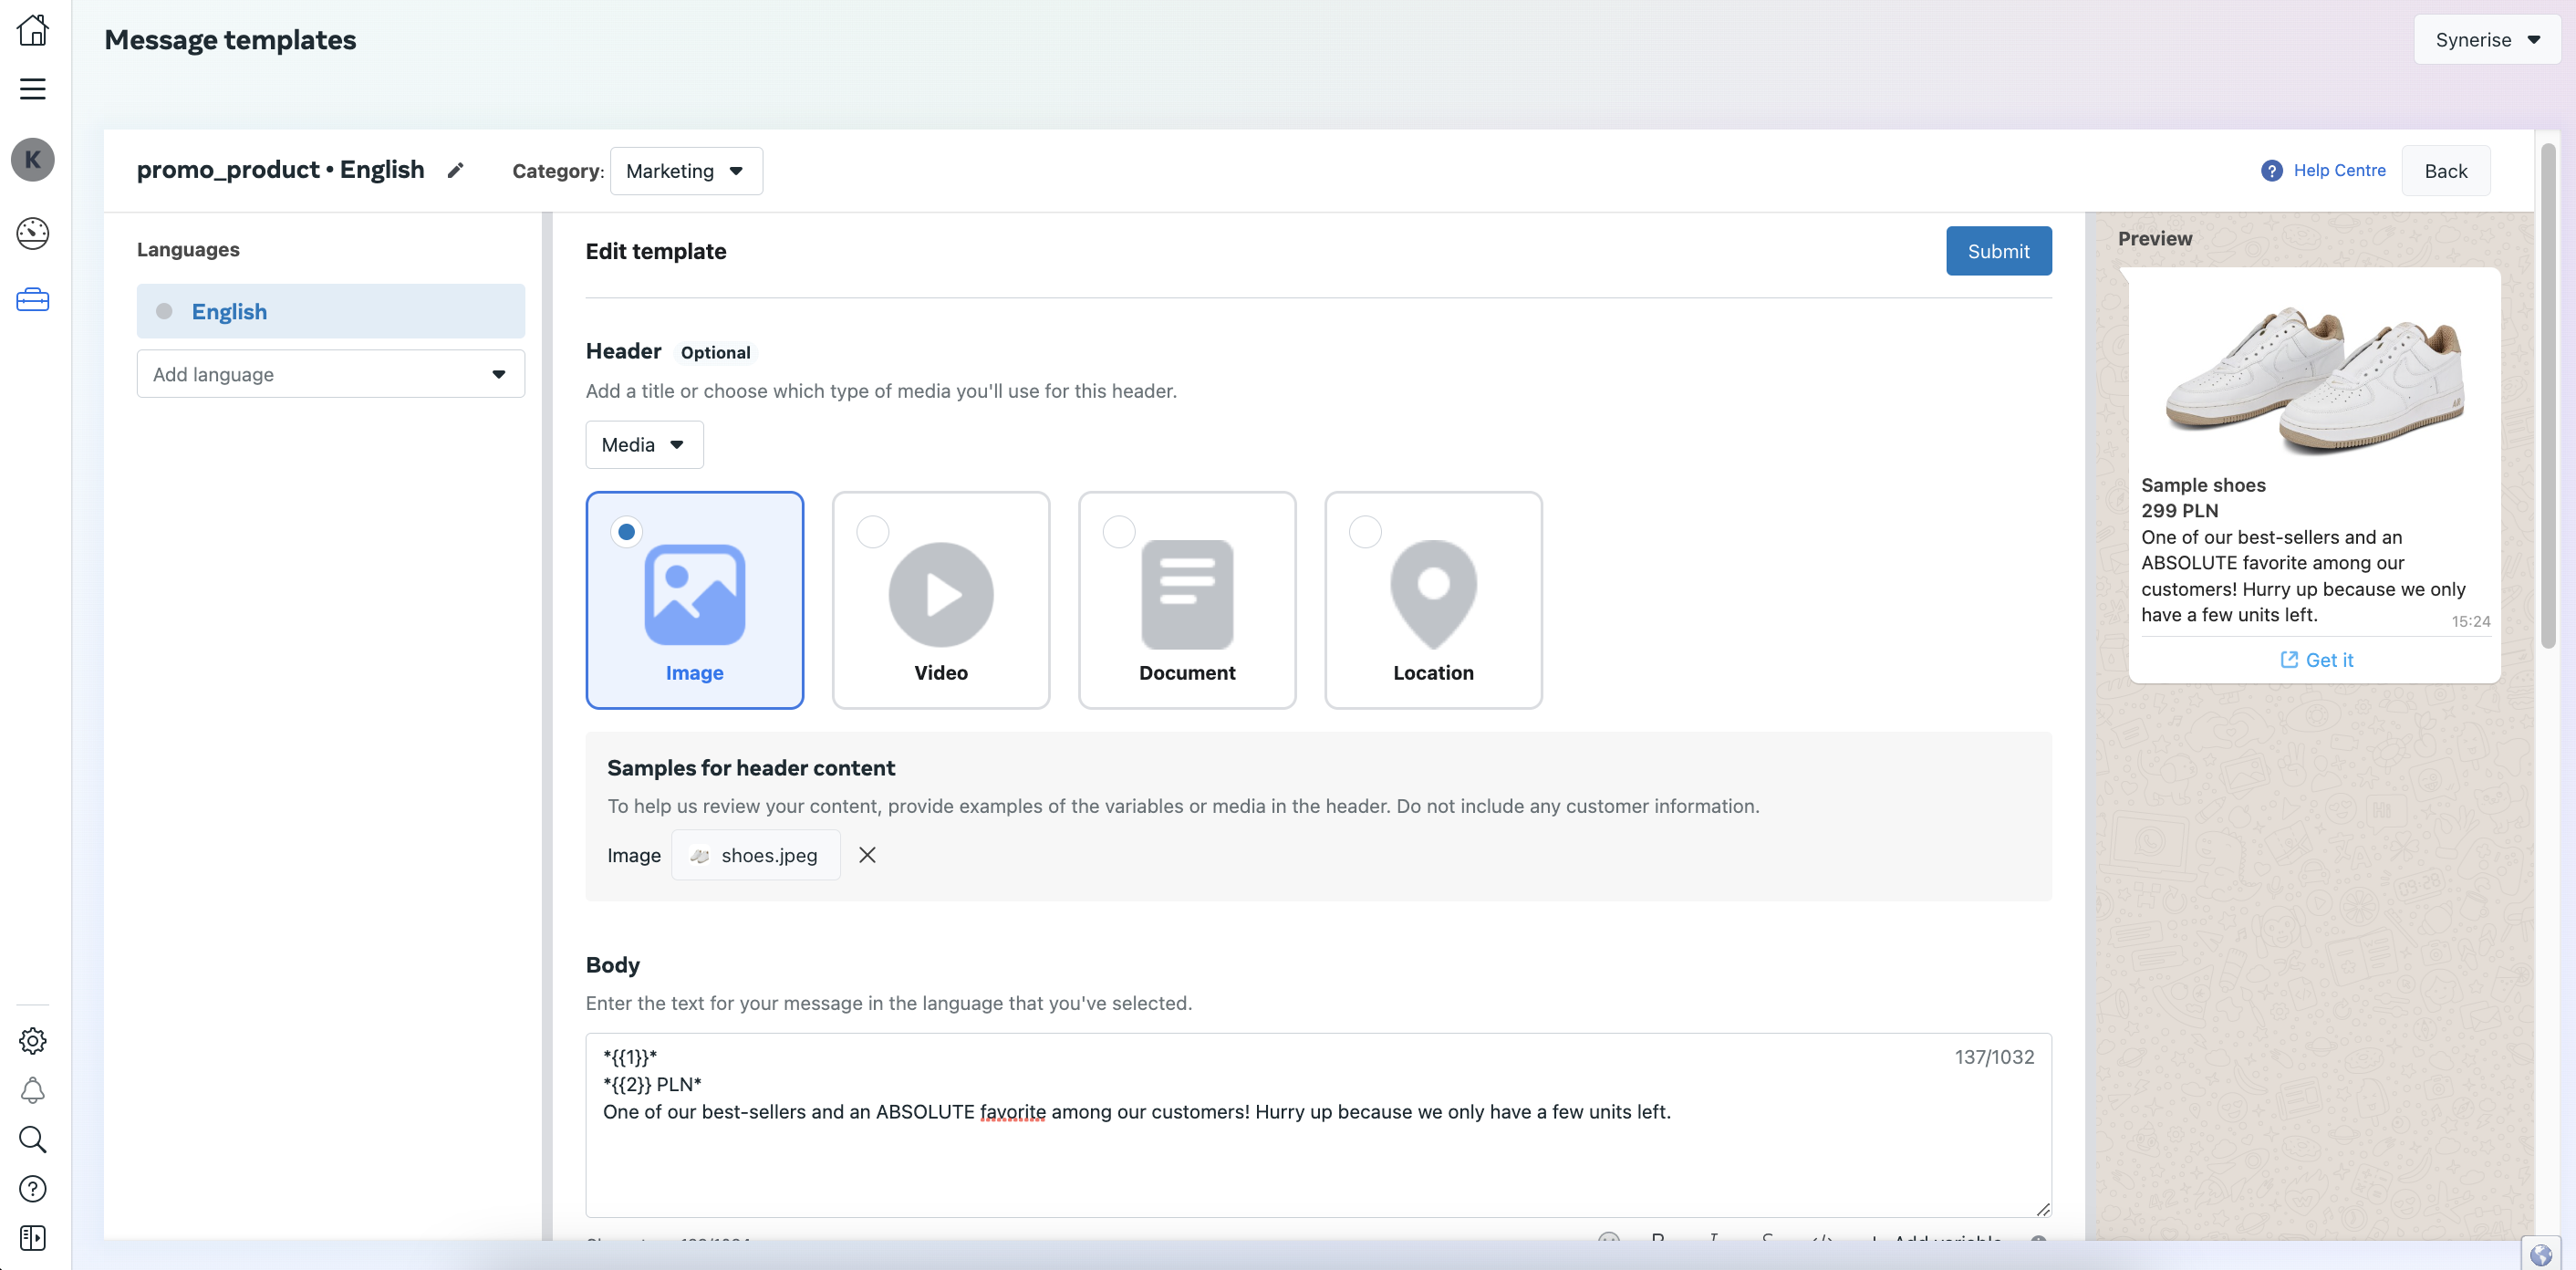Choose the Location header radio option
2576x1270 pixels.
[1365, 532]
